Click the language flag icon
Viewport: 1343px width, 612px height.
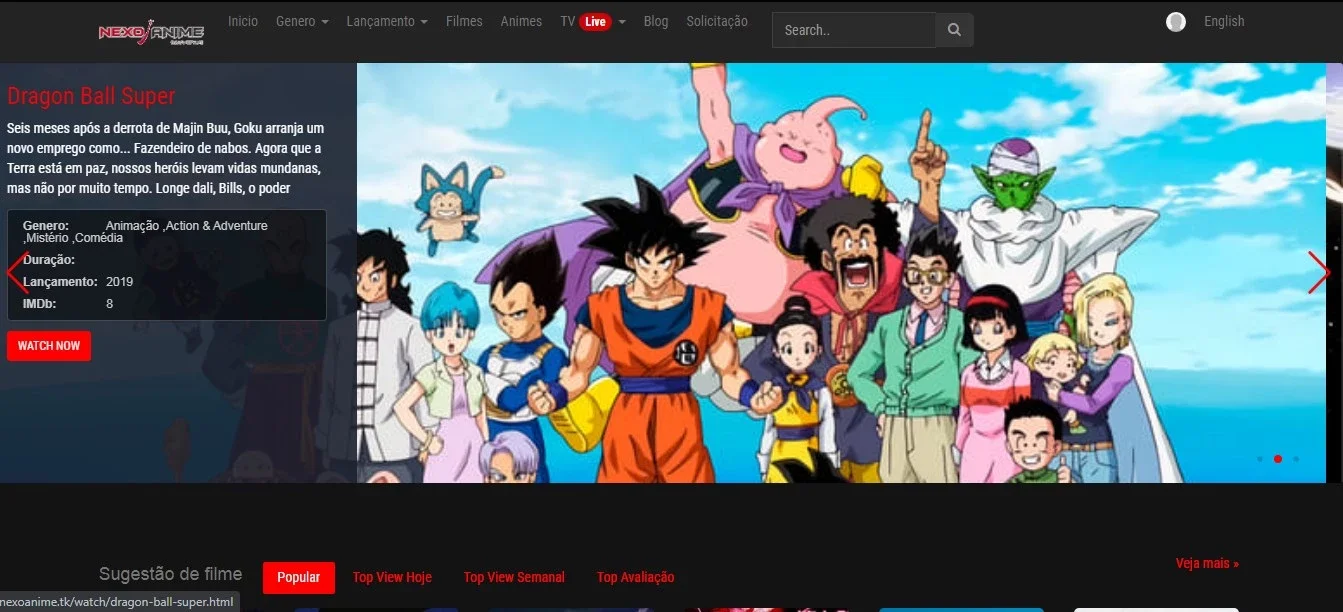click(1176, 22)
